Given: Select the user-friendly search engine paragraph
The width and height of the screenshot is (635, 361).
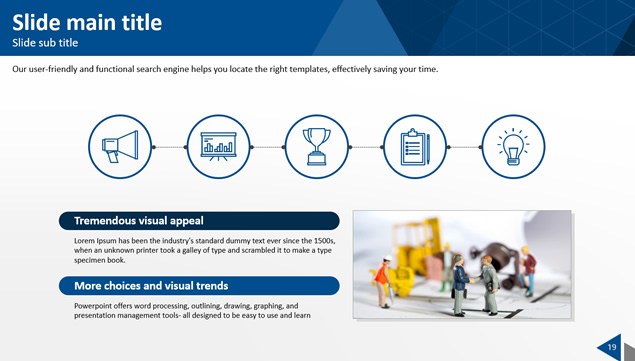Looking at the screenshot, I should 225,69.
